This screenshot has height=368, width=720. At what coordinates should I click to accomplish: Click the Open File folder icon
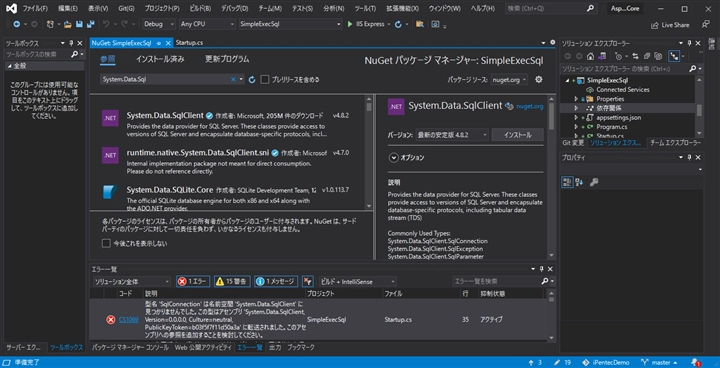(68, 24)
